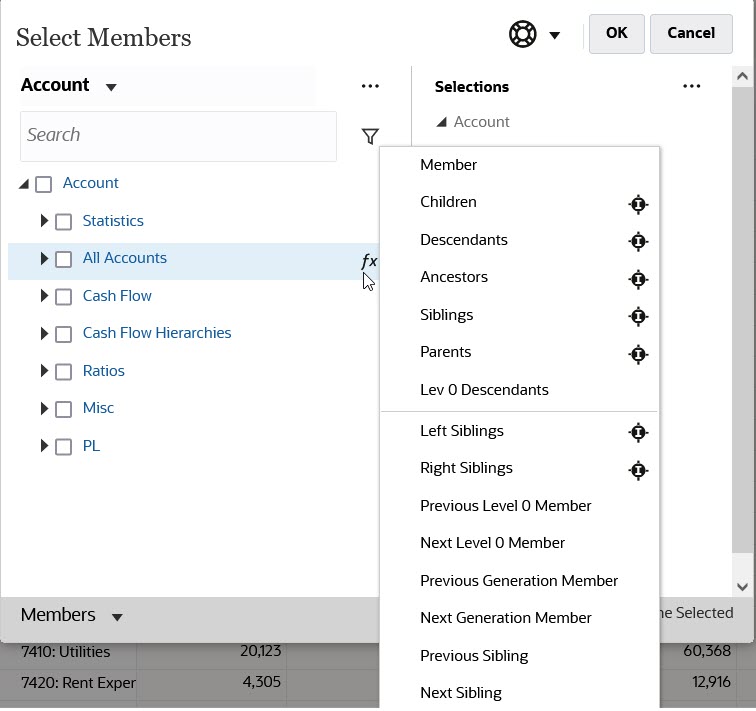The height and width of the screenshot is (711, 756).
Task: Click into the Search input field
Action: 178,136
